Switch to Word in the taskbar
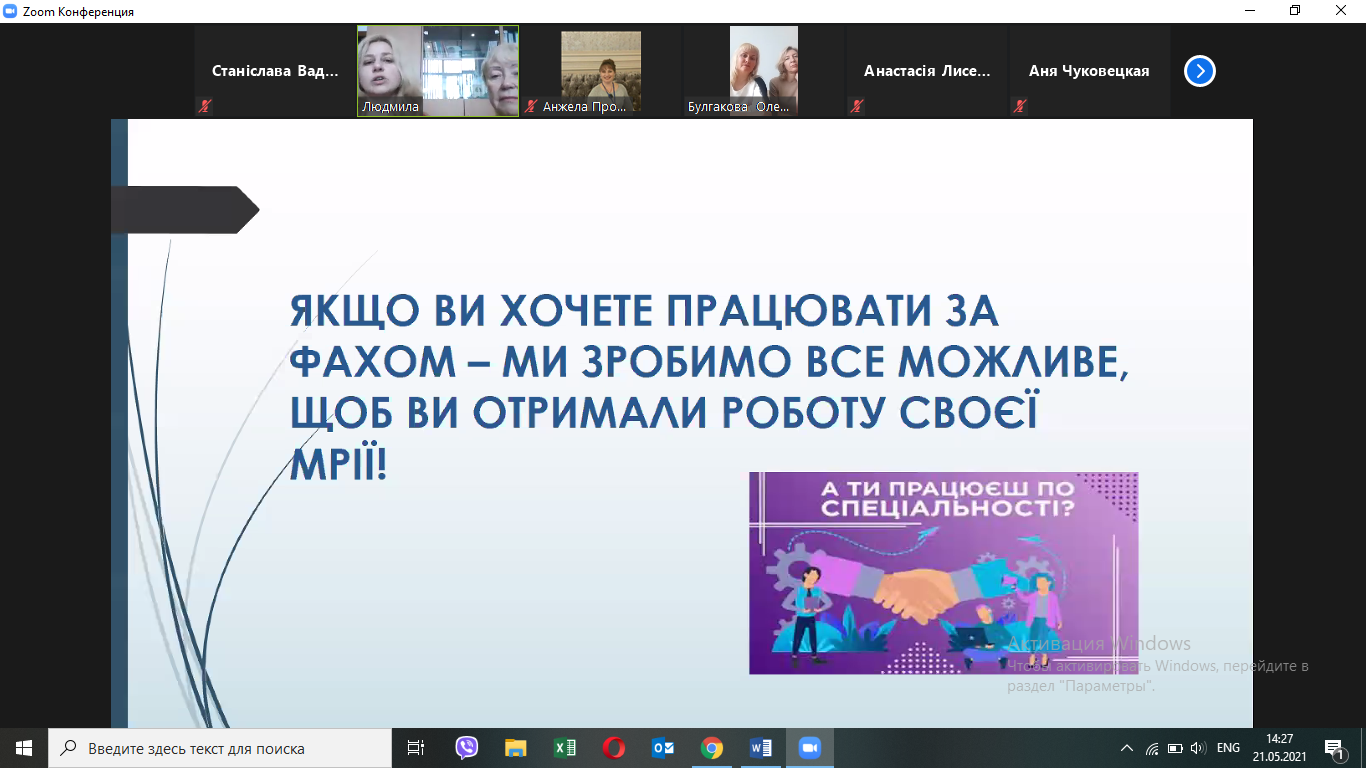1366x768 pixels. 761,748
